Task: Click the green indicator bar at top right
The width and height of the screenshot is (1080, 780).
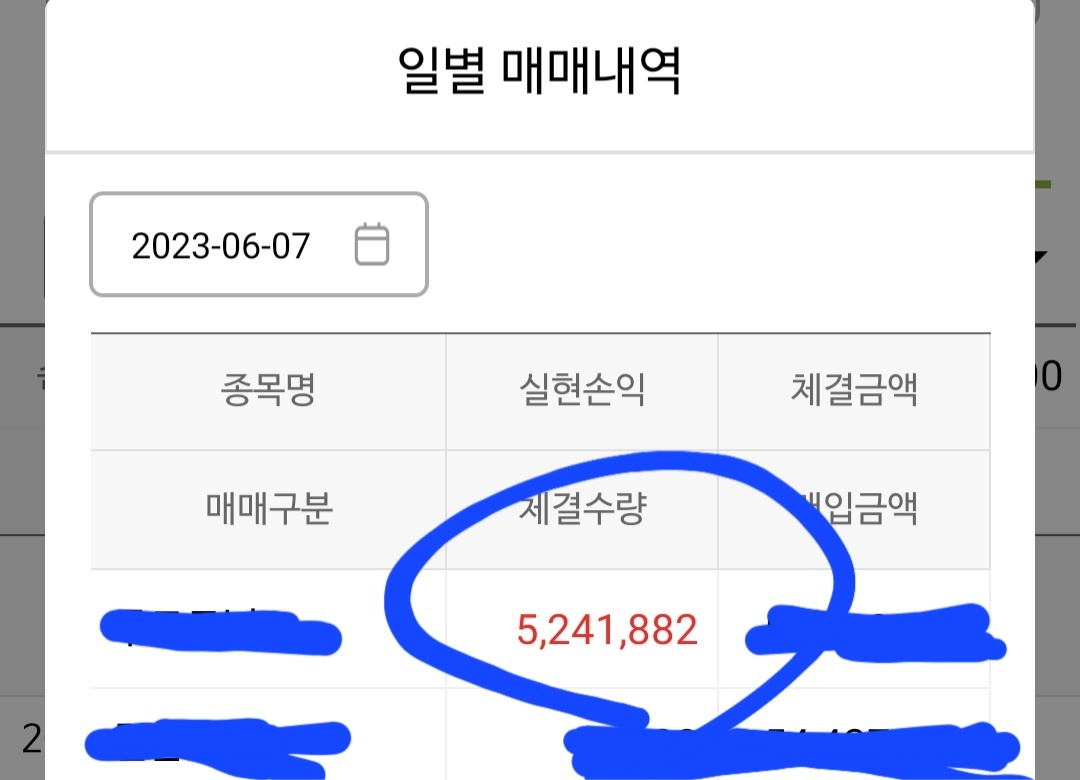Action: (x=1043, y=185)
